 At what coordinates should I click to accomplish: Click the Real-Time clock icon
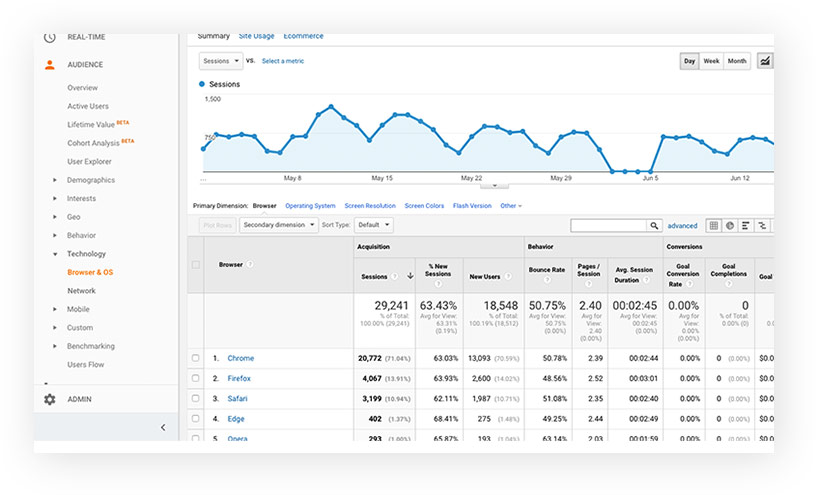[50, 38]
